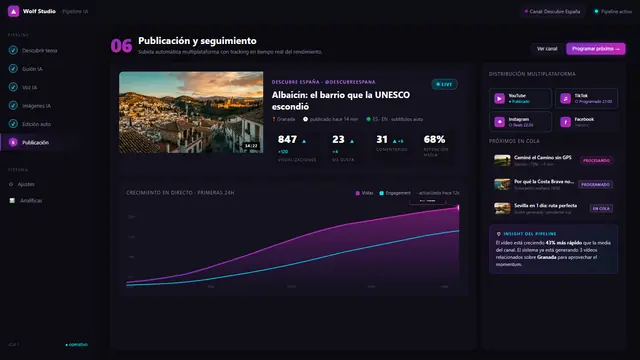Click the Instagram platform icon
This screenshot has height=360, width=640.
[499, 122]
